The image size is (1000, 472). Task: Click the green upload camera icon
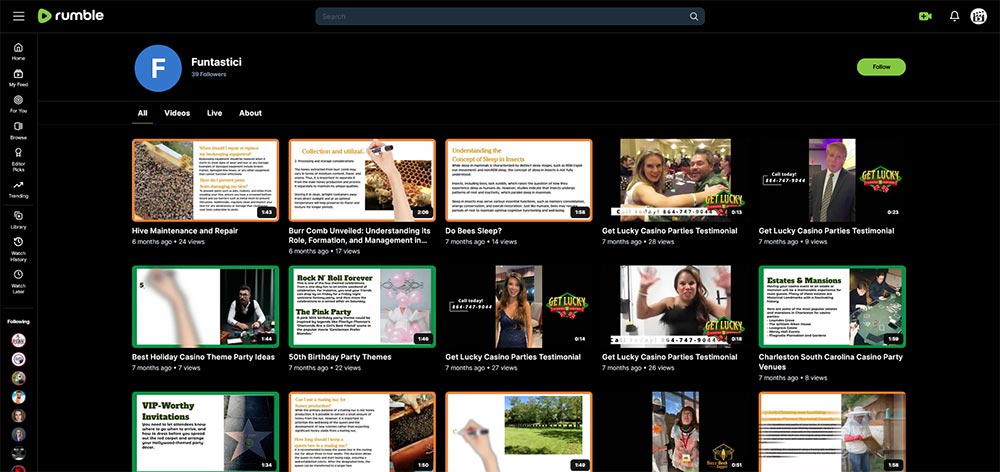[x=925, y=16]
